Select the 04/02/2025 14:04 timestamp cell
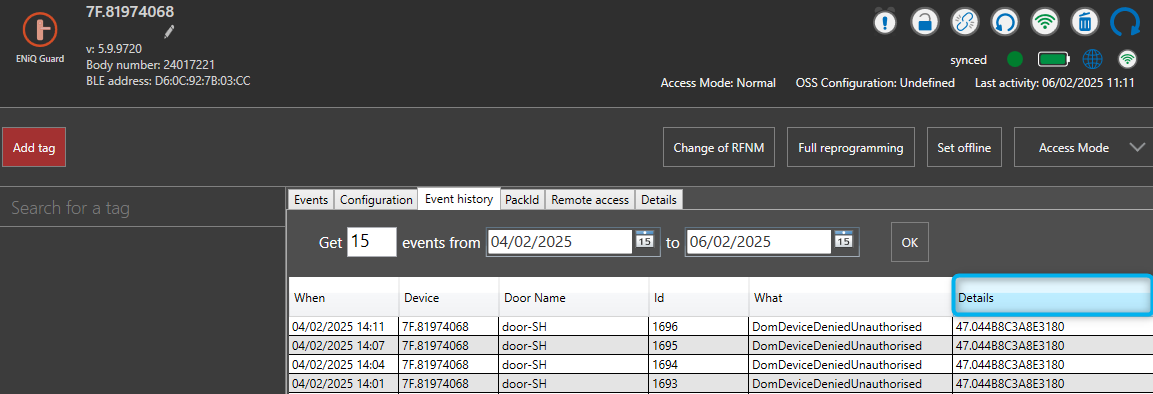 tap(344, 365)
